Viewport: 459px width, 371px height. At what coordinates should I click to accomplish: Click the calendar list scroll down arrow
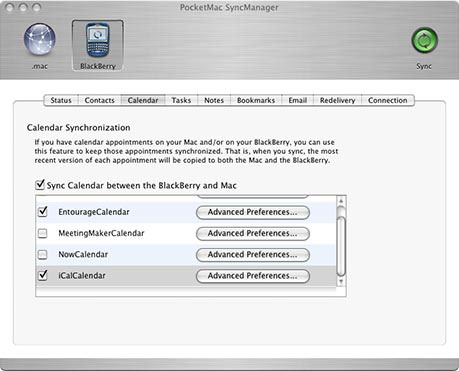click(x=341, y=282)
